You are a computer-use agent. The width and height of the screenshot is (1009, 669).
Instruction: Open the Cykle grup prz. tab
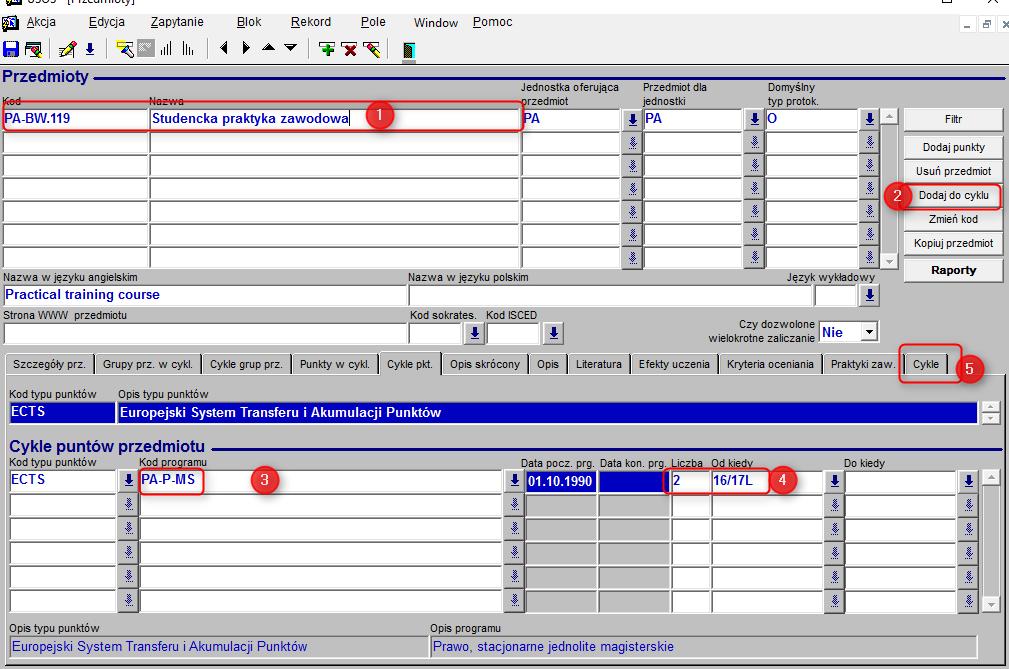point(246,364)
